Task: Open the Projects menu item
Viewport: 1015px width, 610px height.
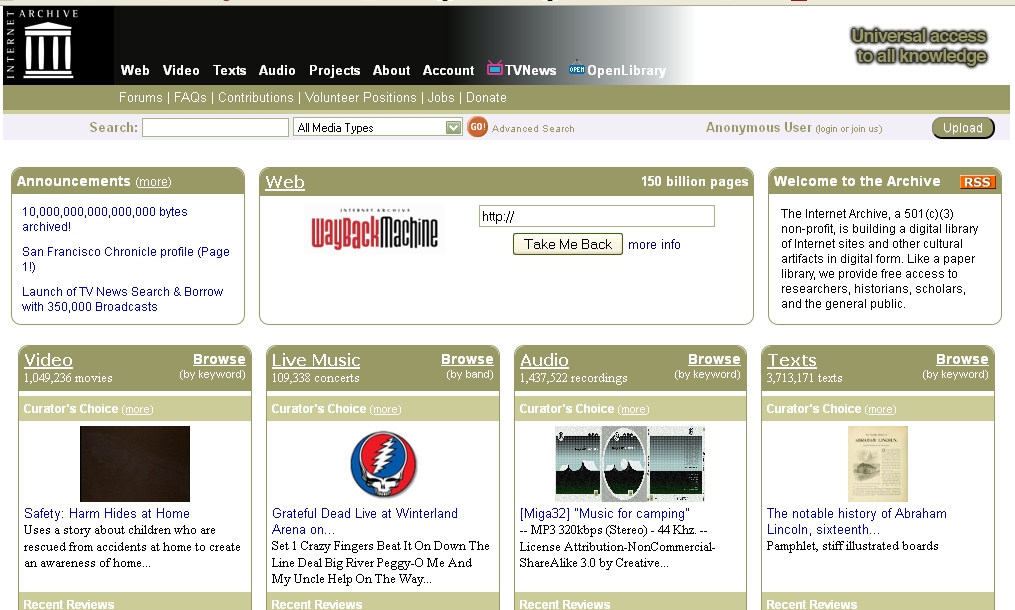Action: tap(334, 71)
